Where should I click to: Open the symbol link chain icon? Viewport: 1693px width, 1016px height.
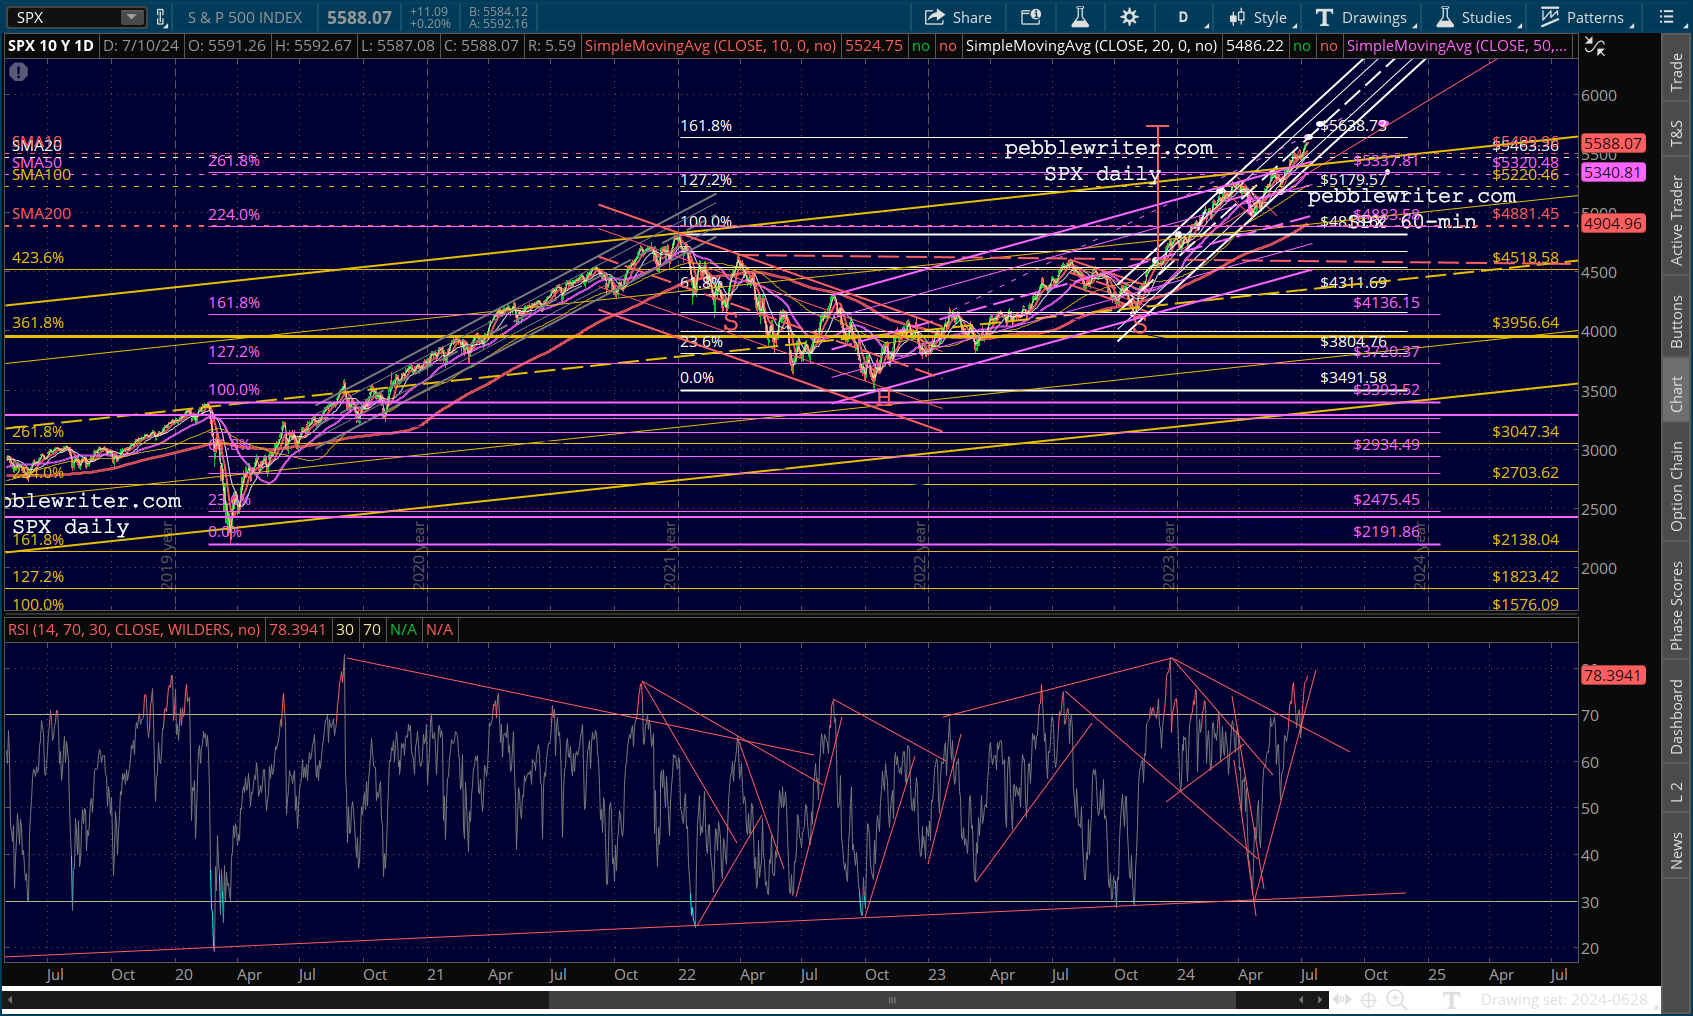pyautogui.click(x=161, y=17)
